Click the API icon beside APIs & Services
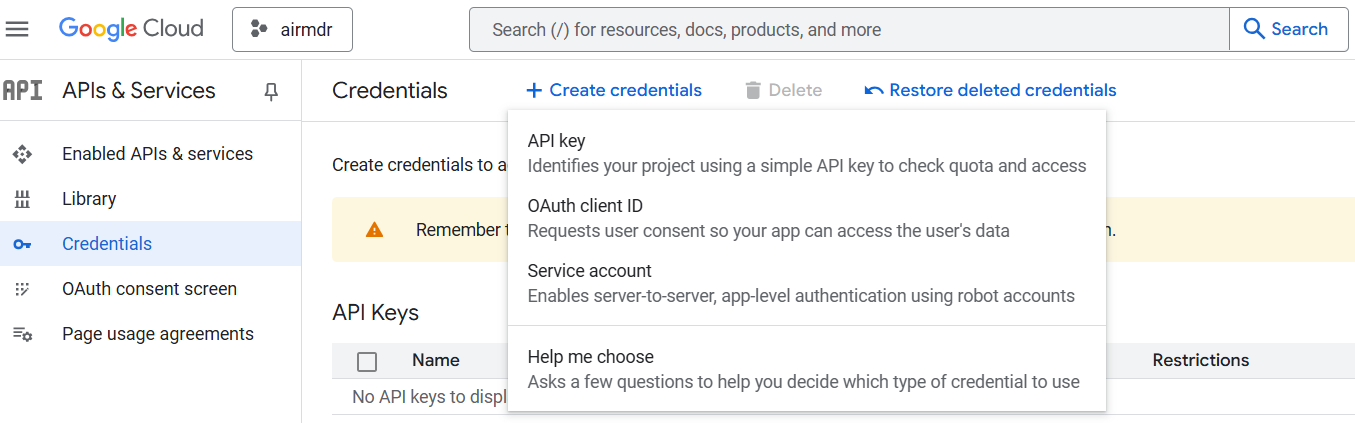This screenshot has width=1355, height=423. (22, 90)
